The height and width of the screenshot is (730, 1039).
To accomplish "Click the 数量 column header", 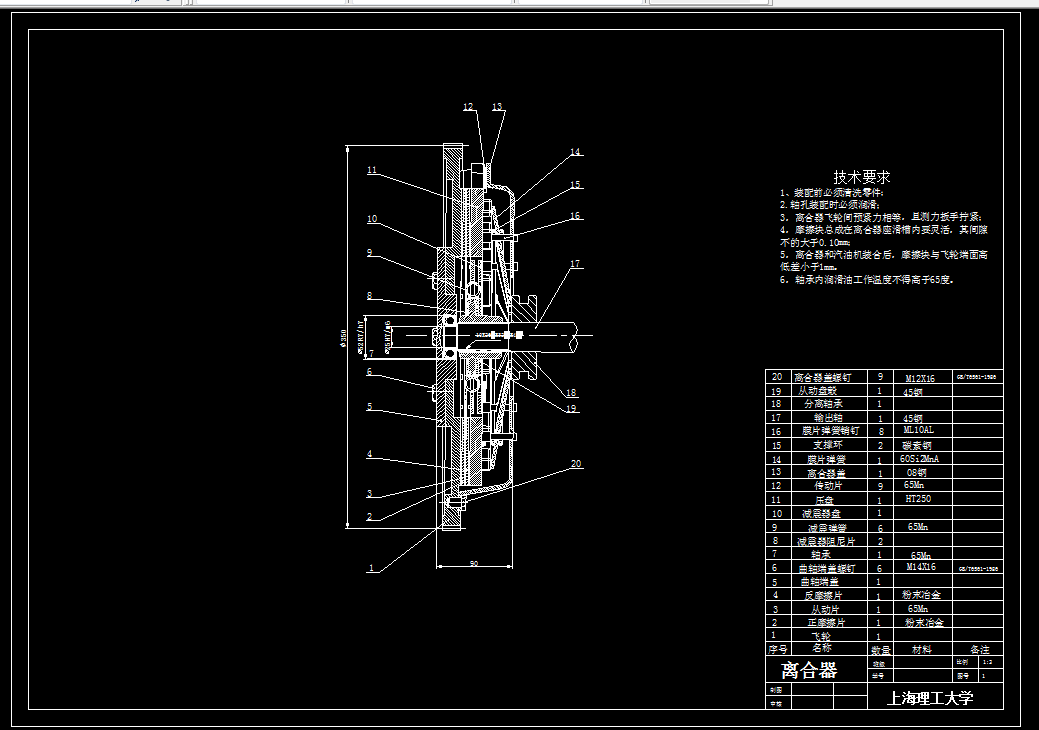I will click(881, 651).
